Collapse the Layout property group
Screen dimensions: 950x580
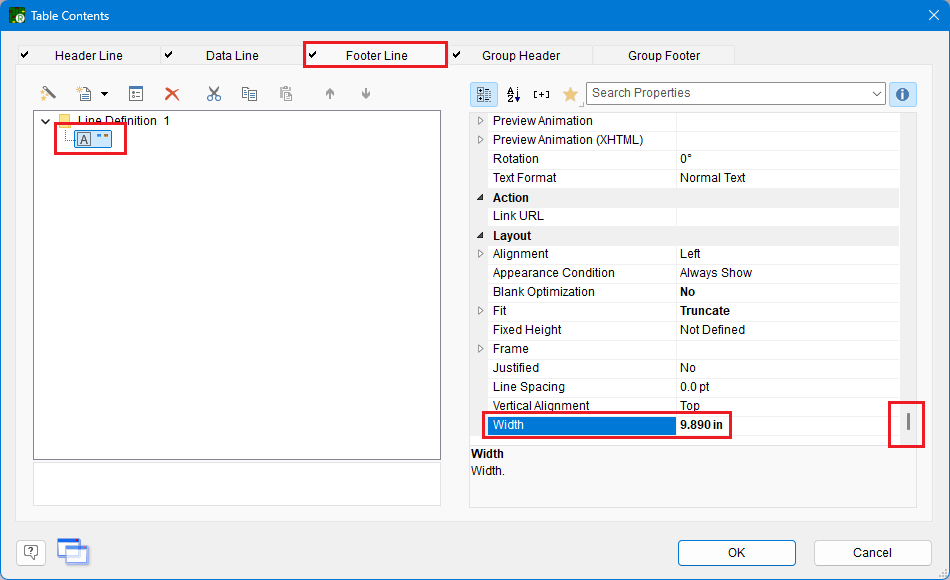[x=480, y=235]
